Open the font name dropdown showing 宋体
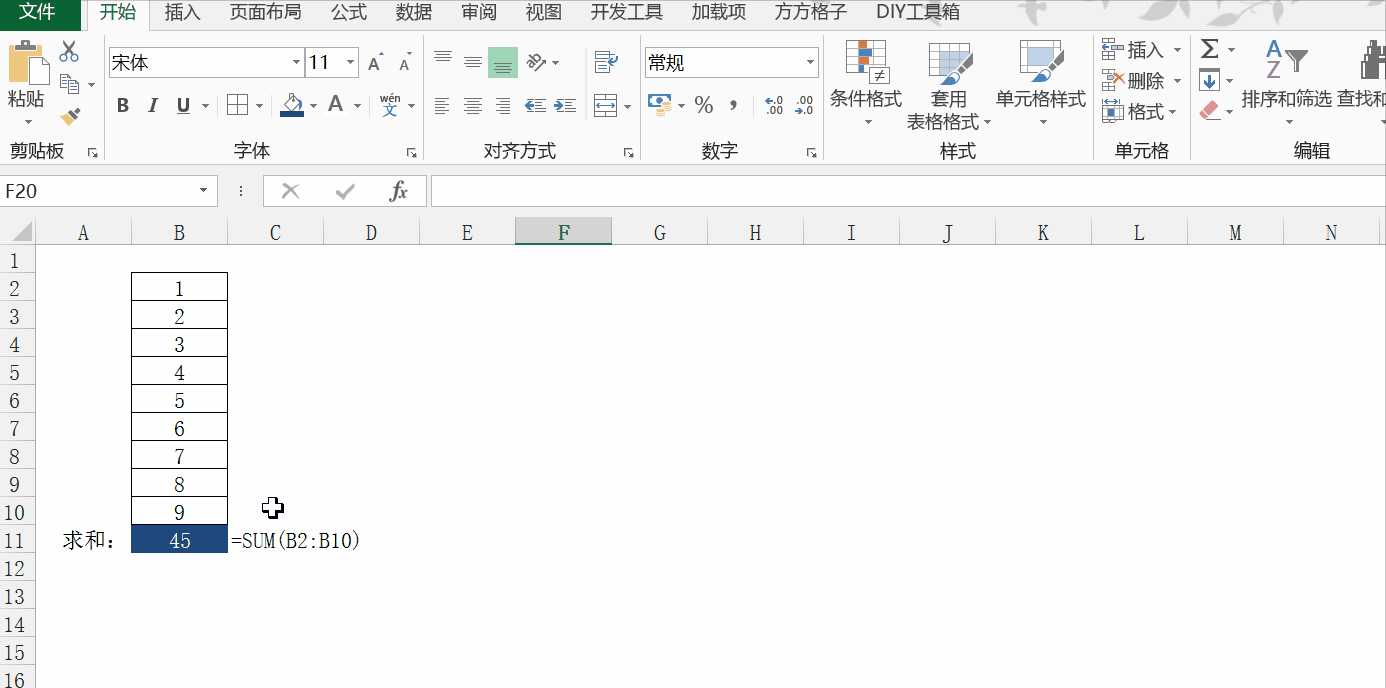Image resolution: width=1386 pixels, height=688 pixels. pos(297,63)
